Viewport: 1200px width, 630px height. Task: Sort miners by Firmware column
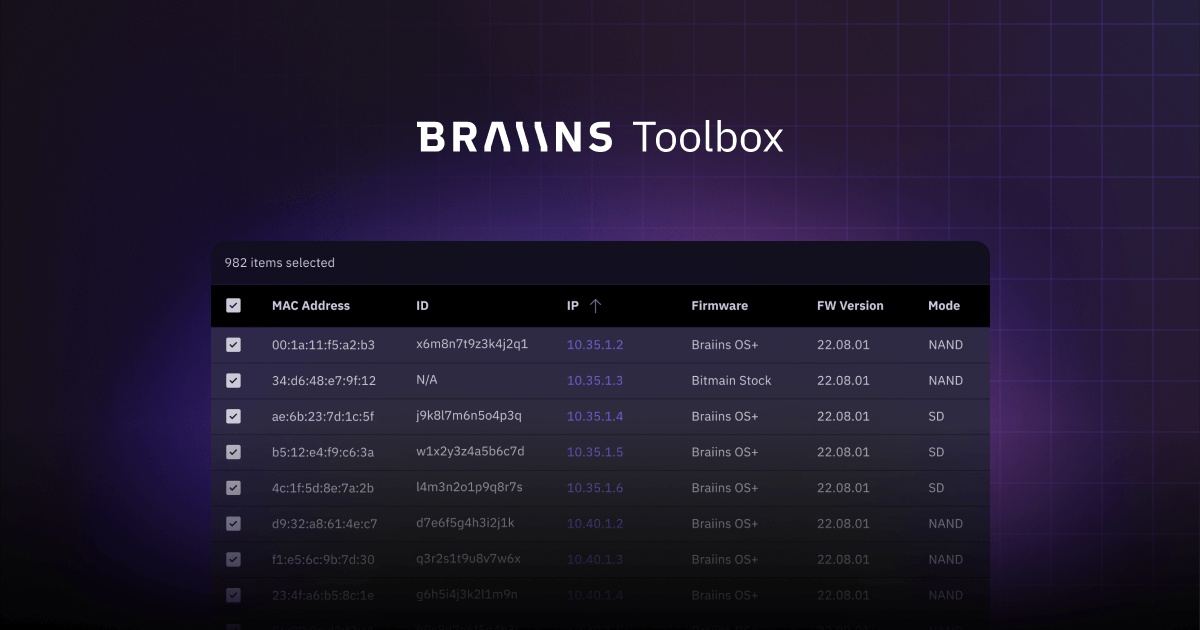coord(718,305)
